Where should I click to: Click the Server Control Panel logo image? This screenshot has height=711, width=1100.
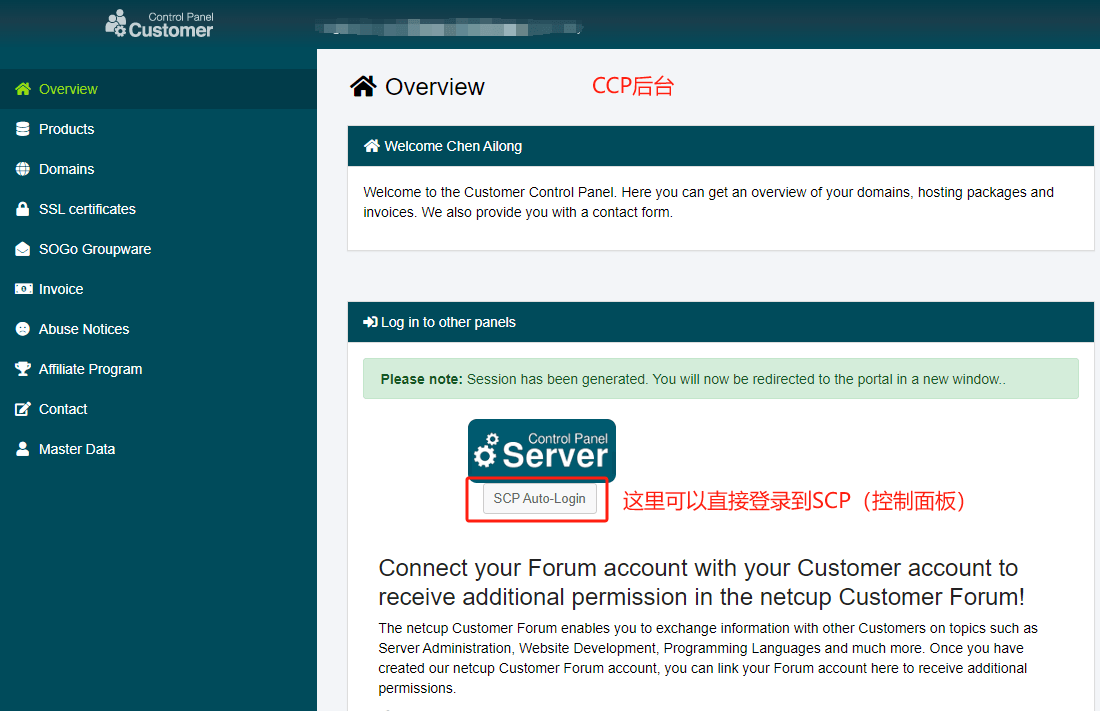pos(541,450)
